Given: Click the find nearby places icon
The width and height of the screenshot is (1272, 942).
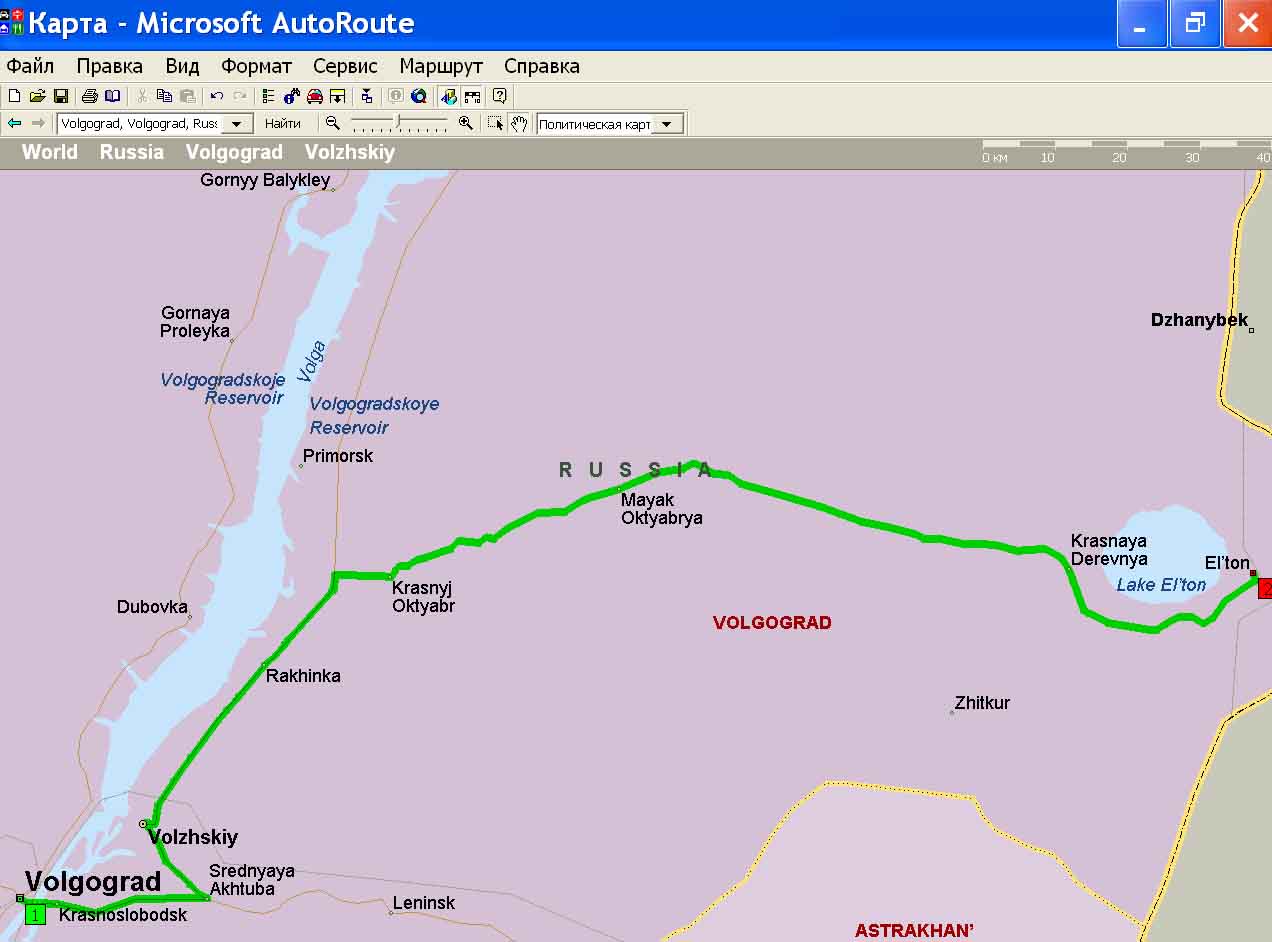Looking at the screenshot, I should (291, 96).
